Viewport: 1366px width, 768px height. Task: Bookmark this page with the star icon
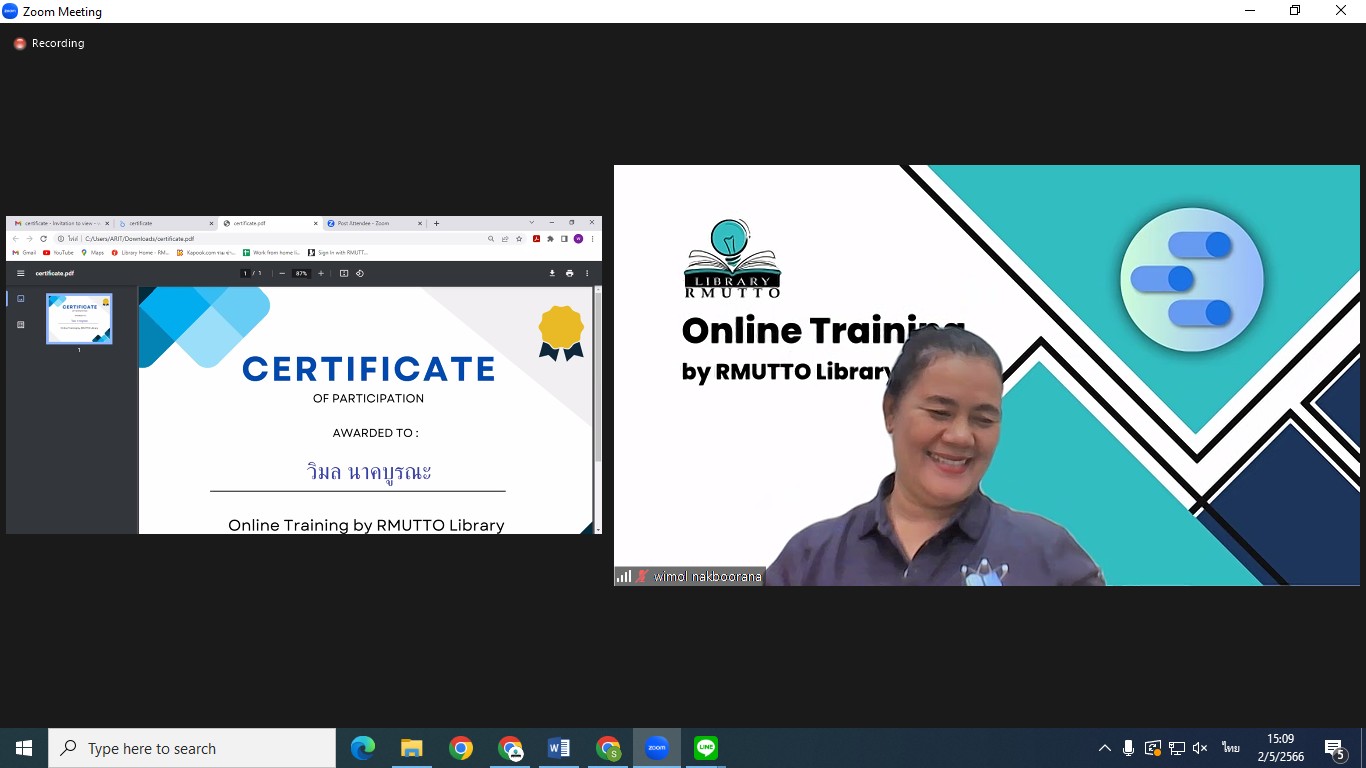pos(519,239)
